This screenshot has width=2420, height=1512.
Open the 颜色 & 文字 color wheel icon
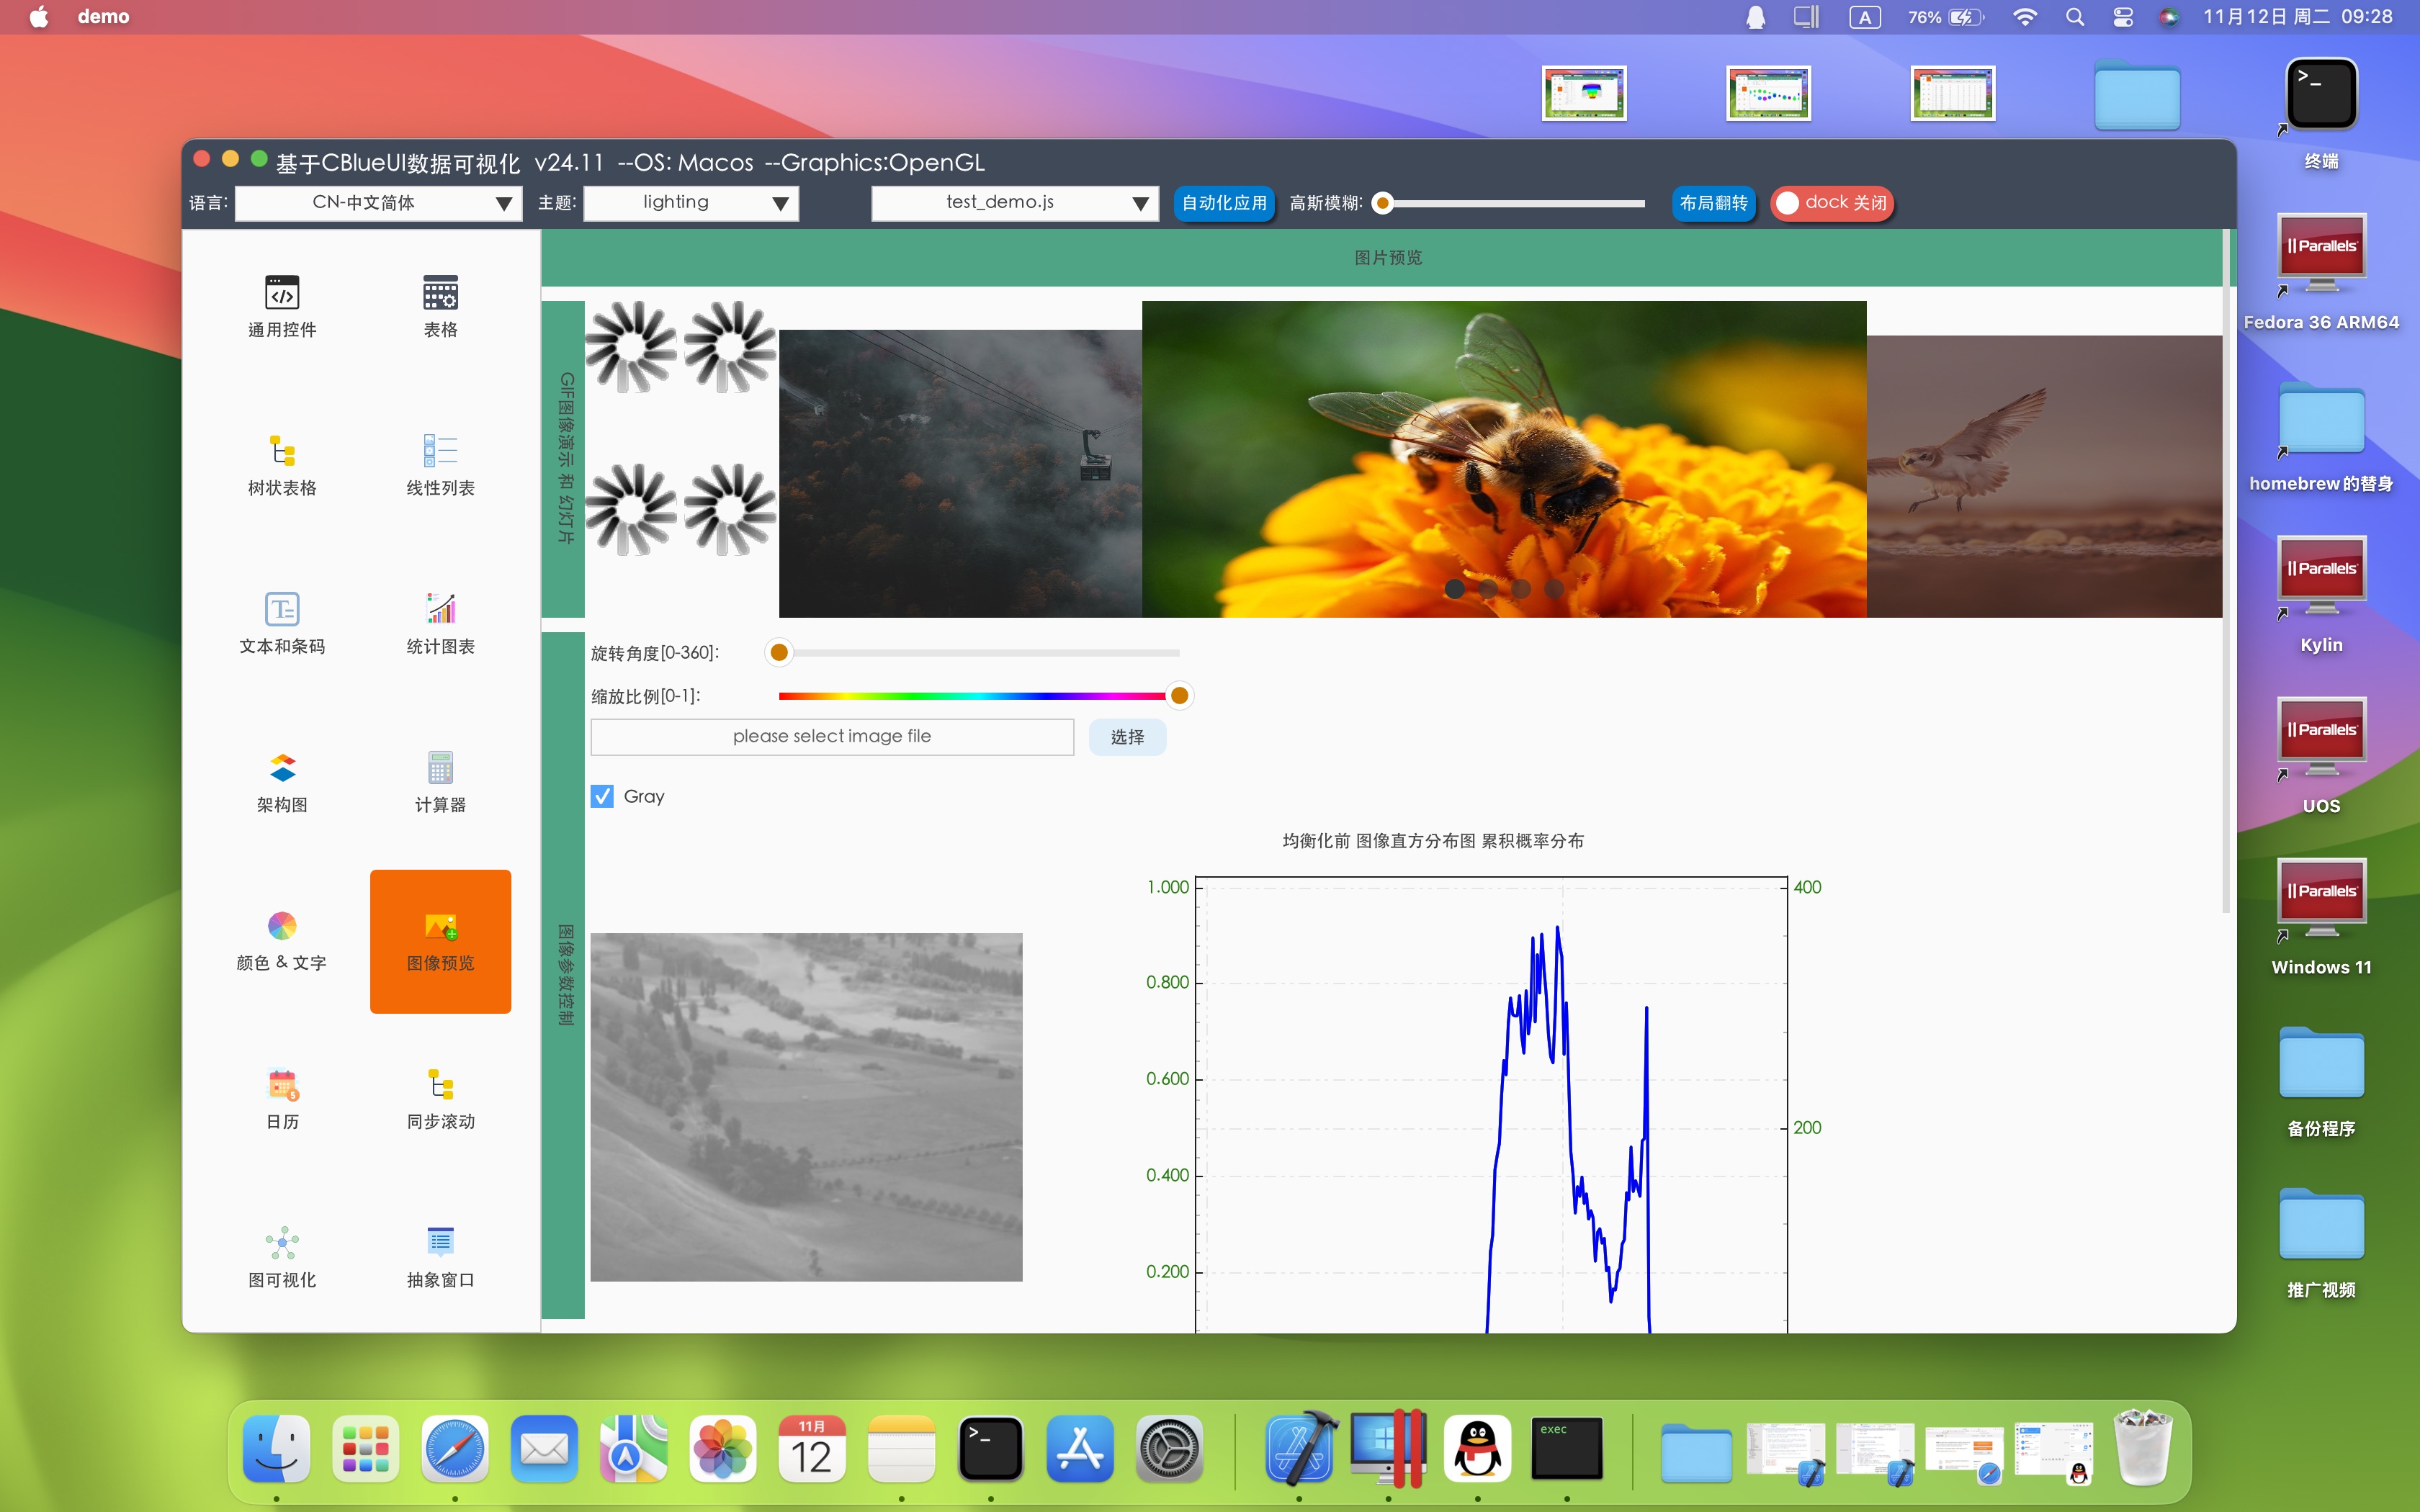(x=282, y=926)
